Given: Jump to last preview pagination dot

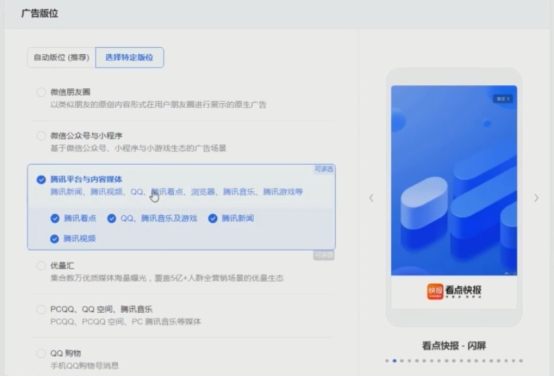Looking at the screenshot, I should (x=521, y=361).
